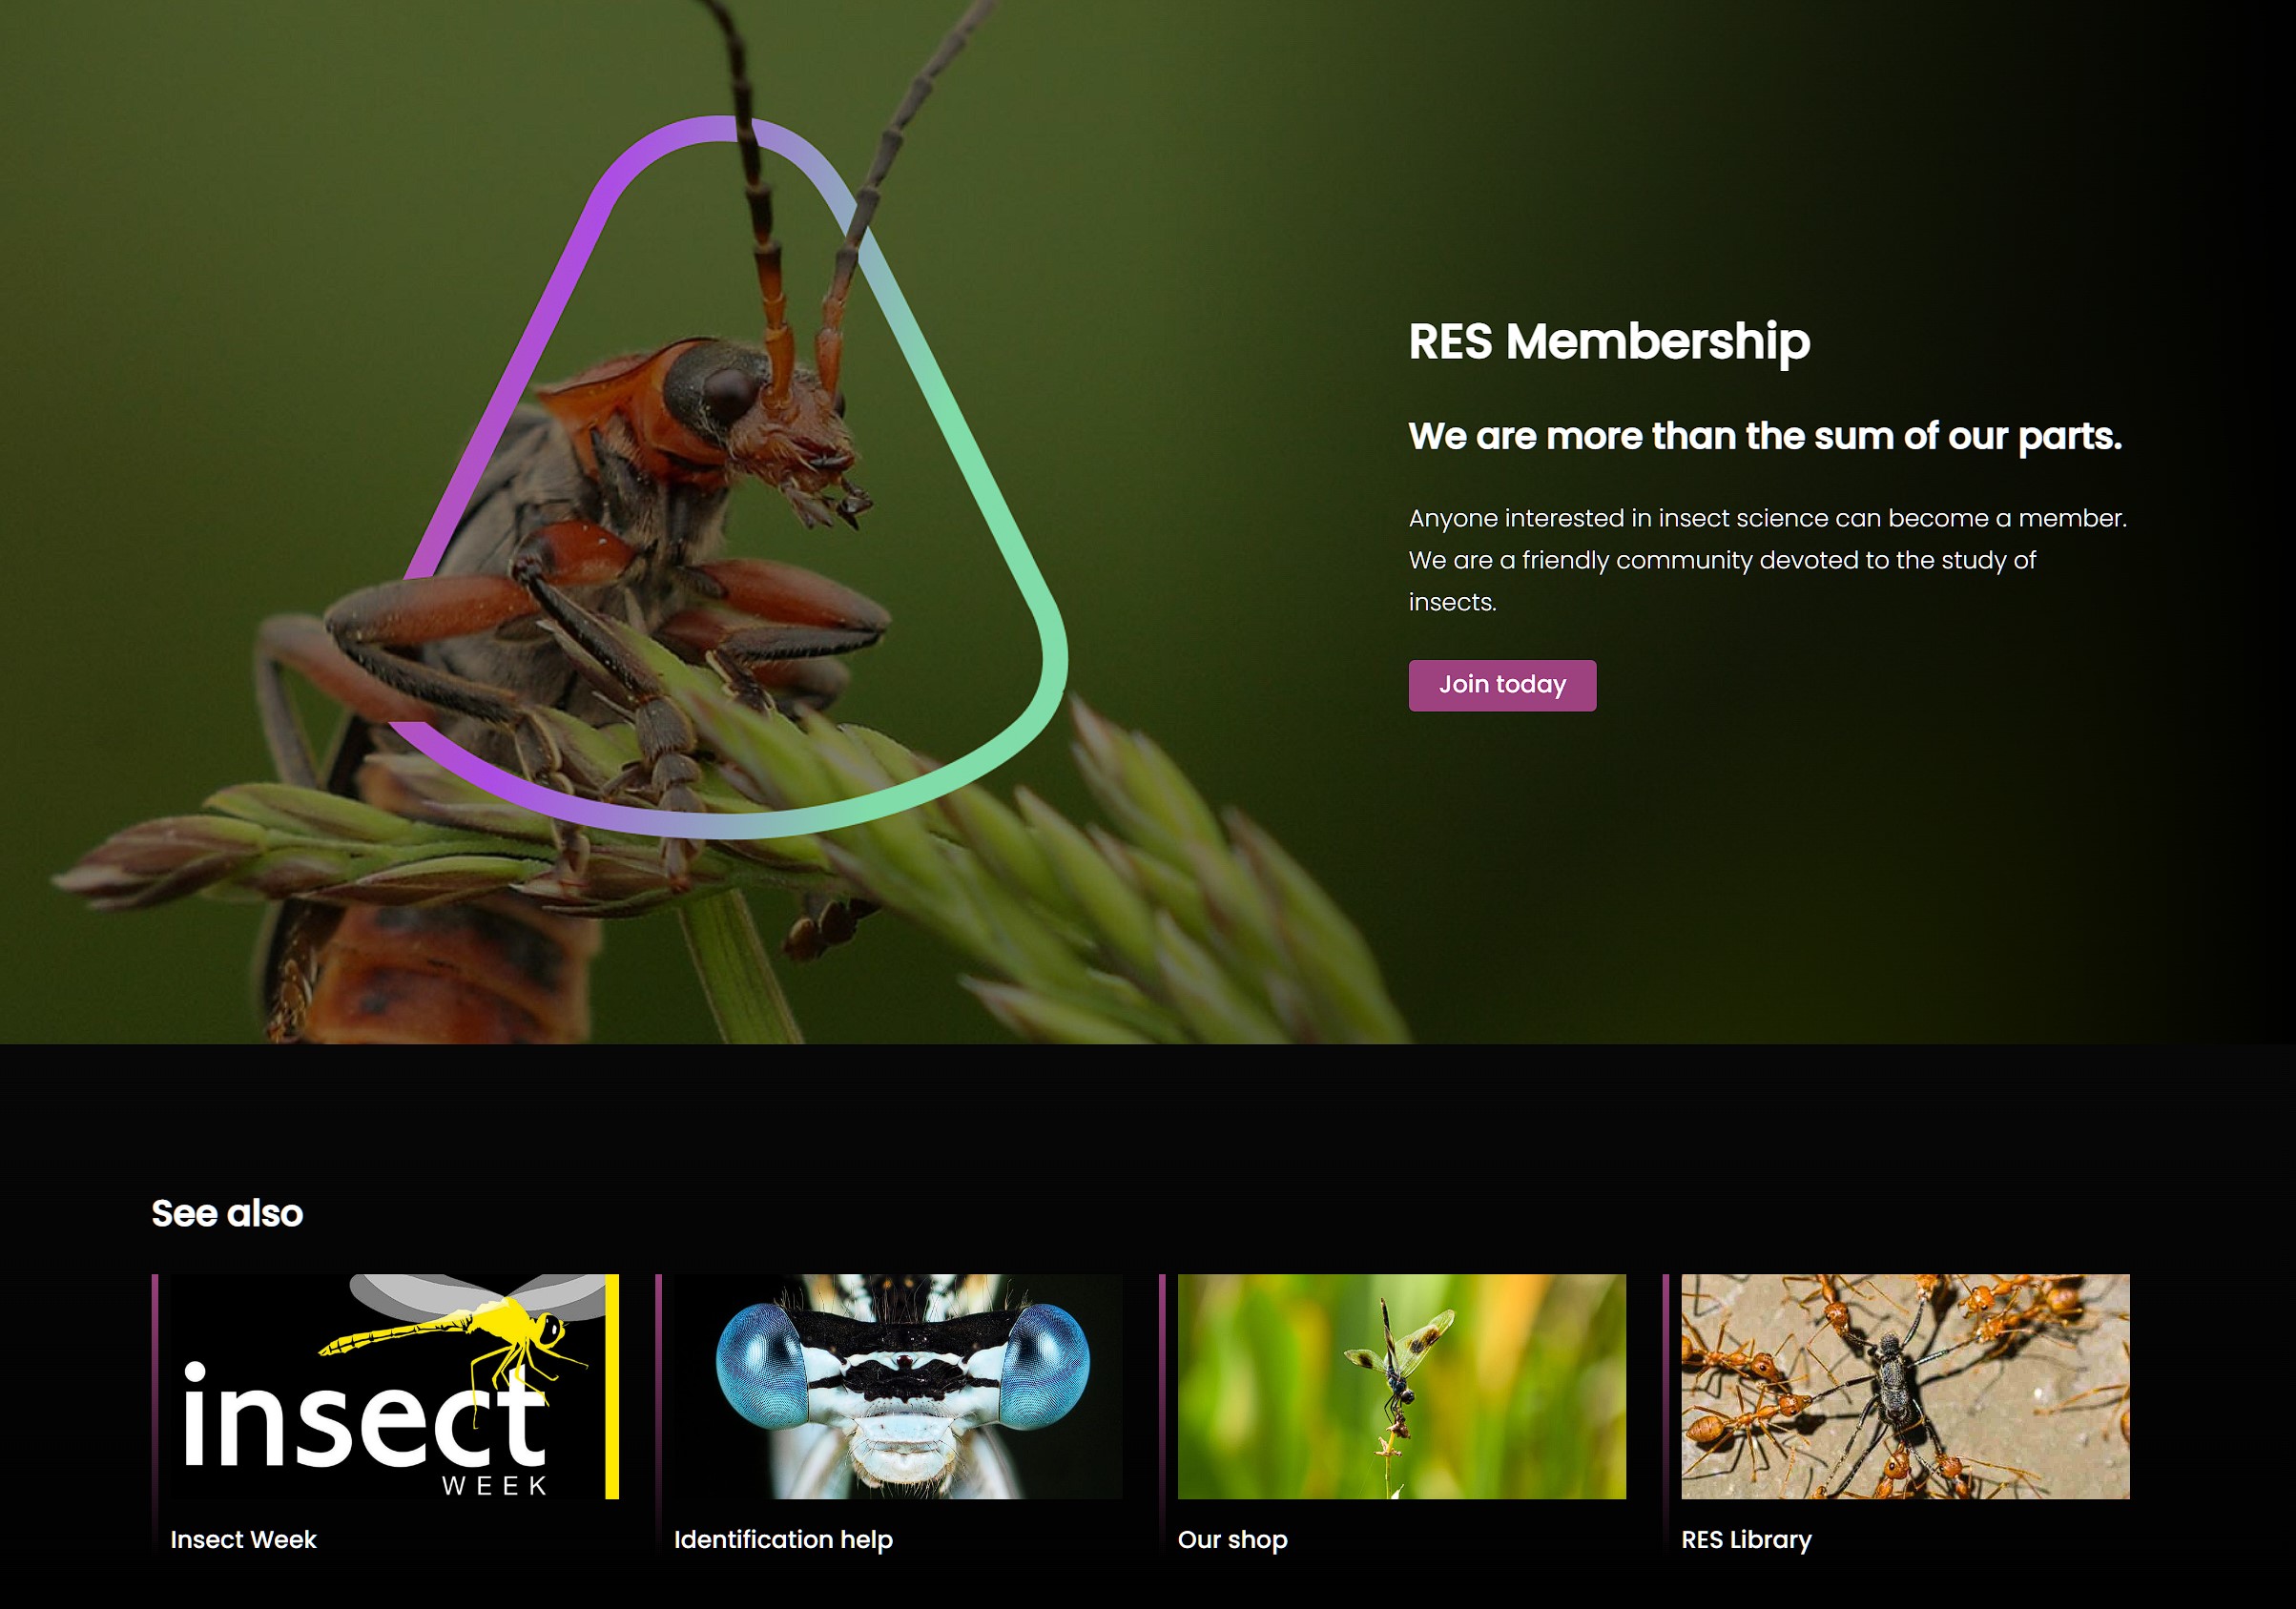
Task: Open the damselfly Identification help image
Action: click(898, 1386)
